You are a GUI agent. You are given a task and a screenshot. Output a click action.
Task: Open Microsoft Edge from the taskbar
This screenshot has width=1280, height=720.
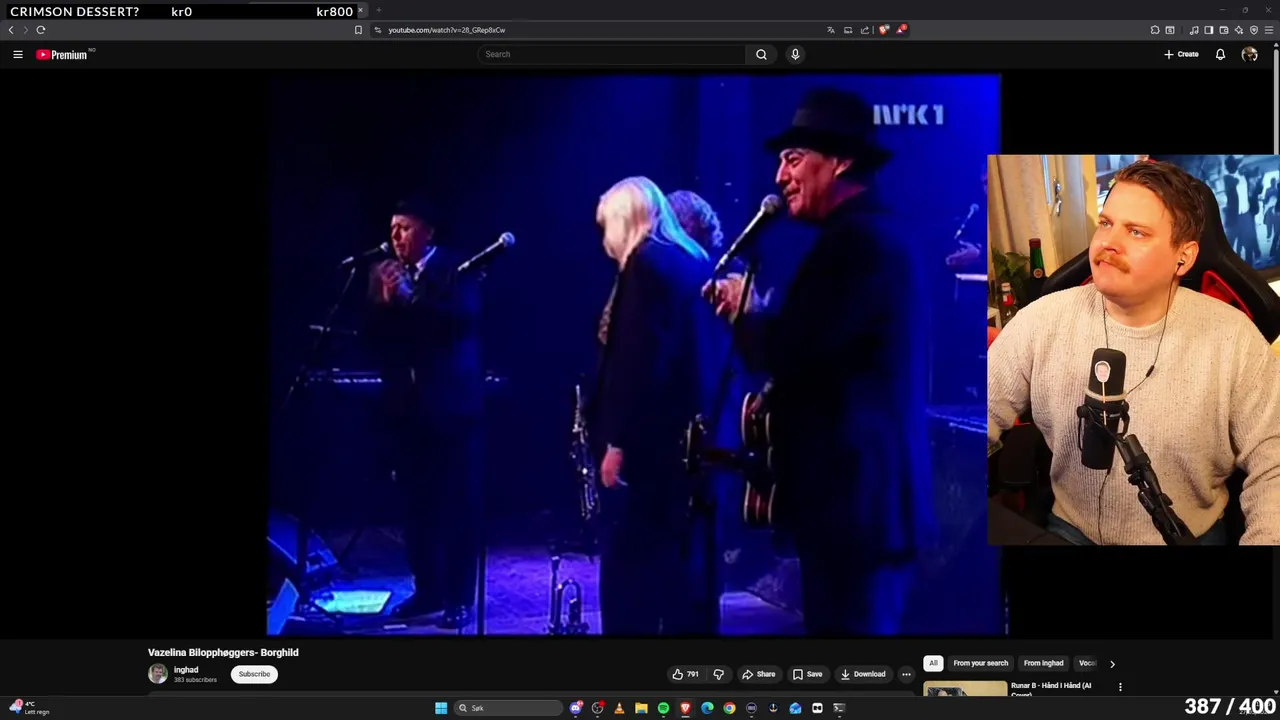tap(707, 708)
